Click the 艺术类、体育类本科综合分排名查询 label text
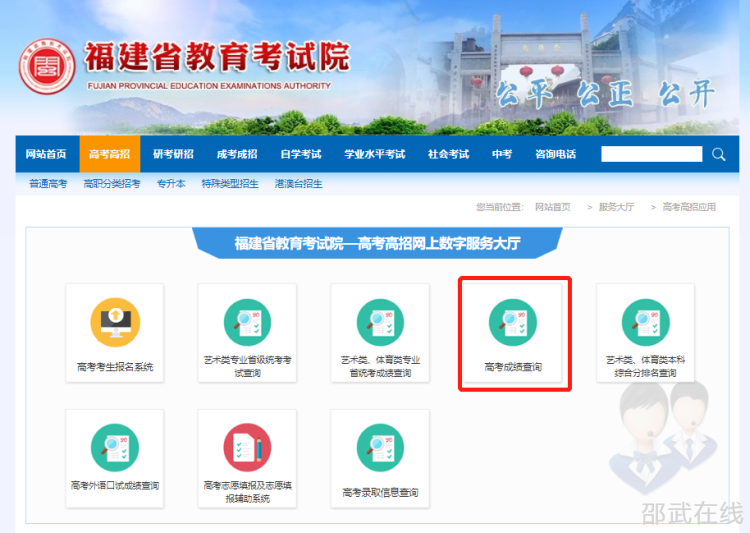750x533 pixels. 645,366
